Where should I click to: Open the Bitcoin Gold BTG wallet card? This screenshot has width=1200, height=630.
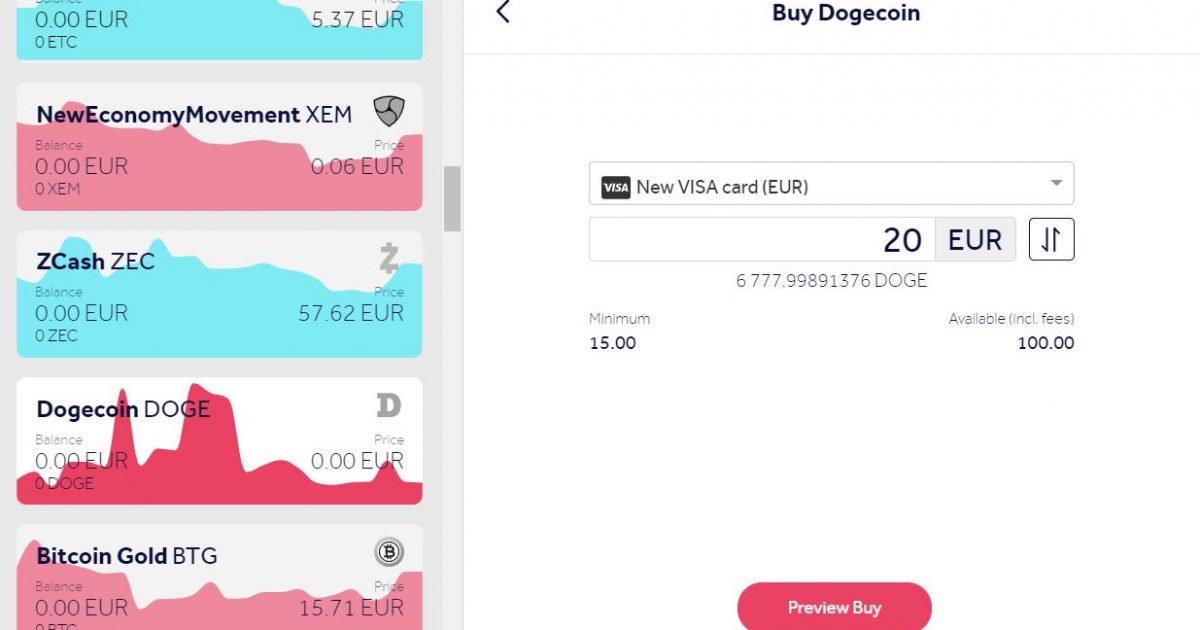pyautogui.click(x=219, y=577)
